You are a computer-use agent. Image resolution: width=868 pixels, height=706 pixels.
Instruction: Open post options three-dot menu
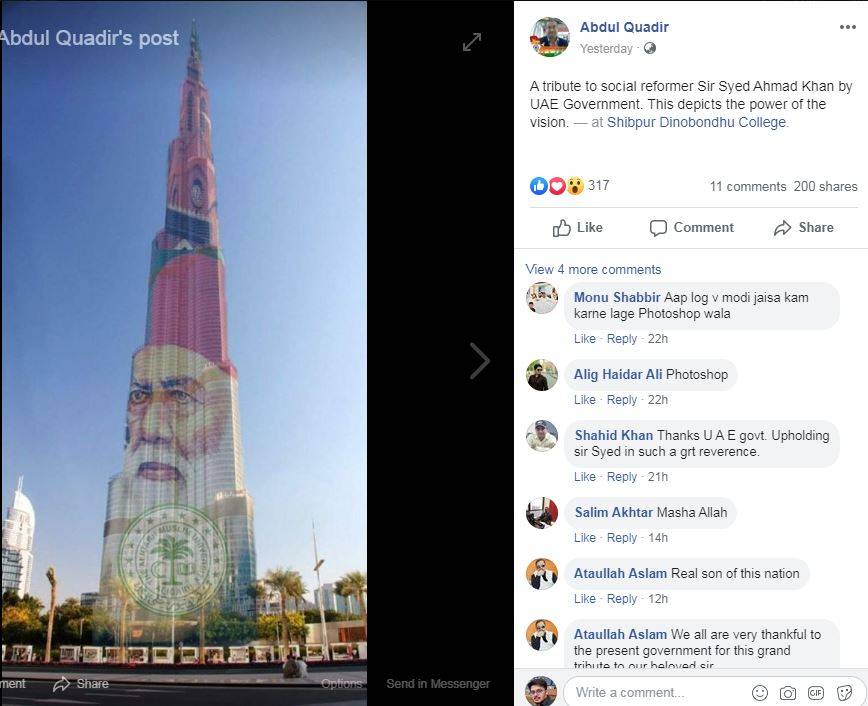[x=847, y=27]
